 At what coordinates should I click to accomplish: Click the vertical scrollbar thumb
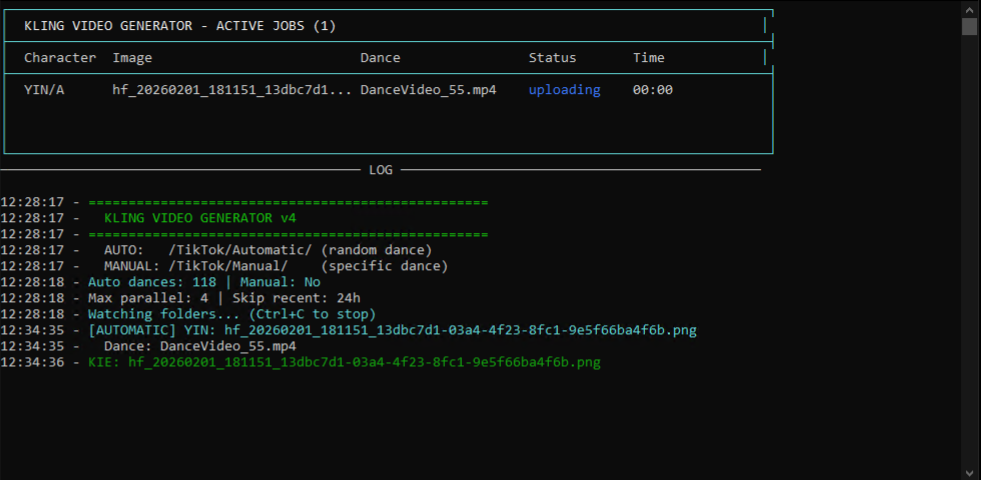click(969, 26)
